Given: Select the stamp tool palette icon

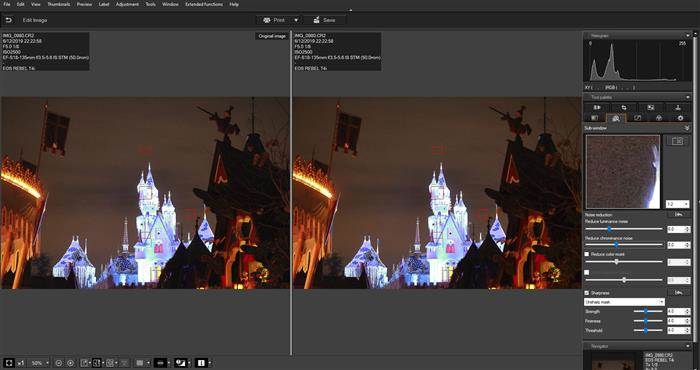Looking at the screenshot, I should point(678,108).
